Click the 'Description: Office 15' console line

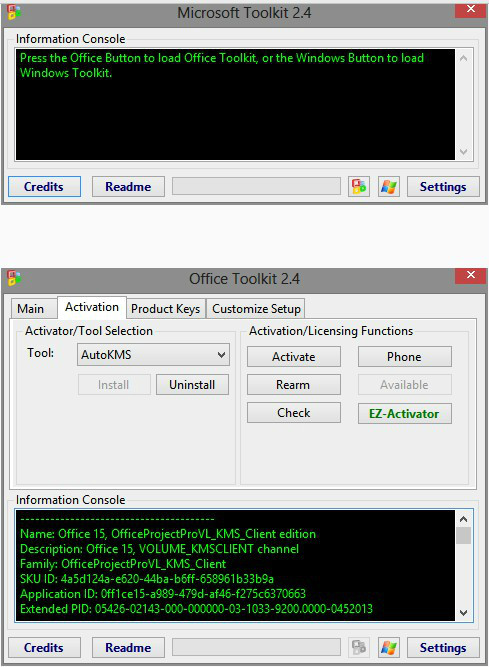159,549
